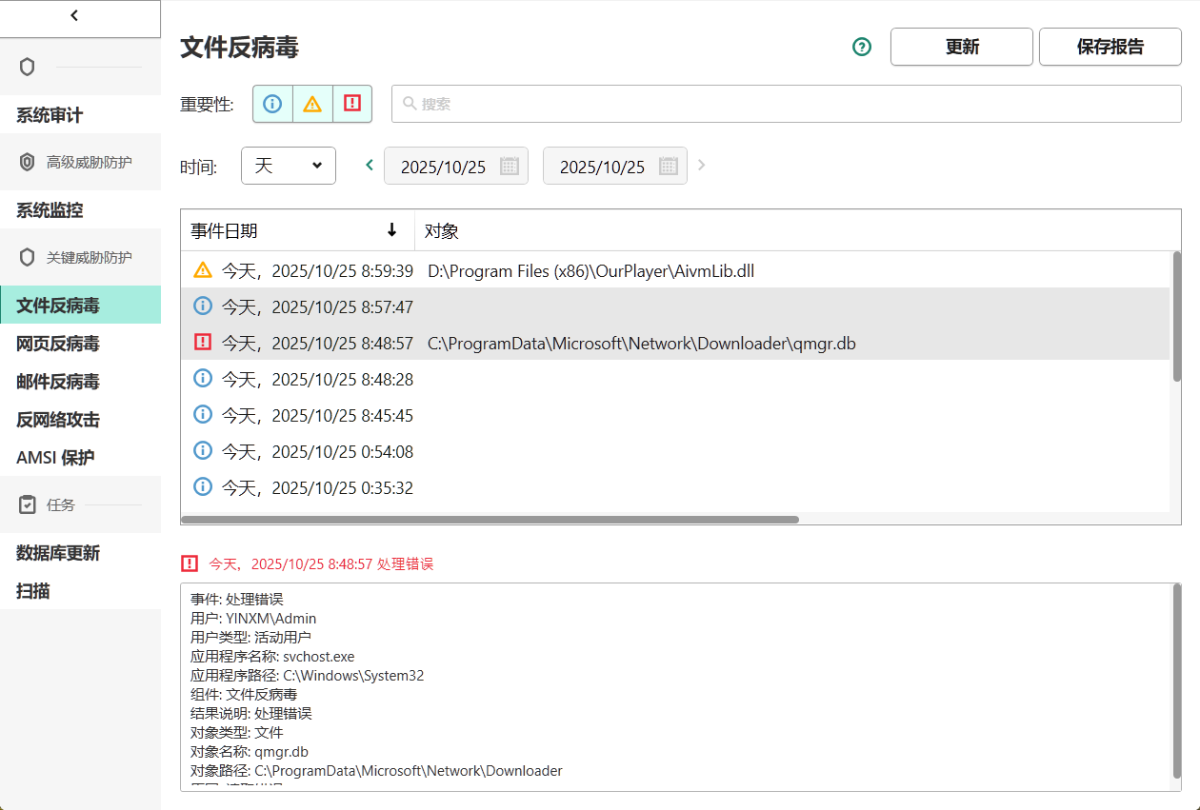Screen dimensions: 1200x810
Task: Click the 更新 button
Action: [x=961, y=47]
